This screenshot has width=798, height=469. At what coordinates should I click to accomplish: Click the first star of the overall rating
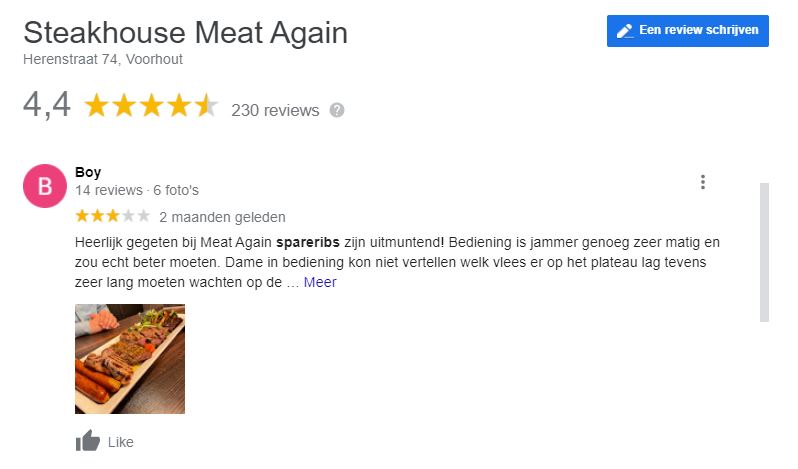point(97,106)
